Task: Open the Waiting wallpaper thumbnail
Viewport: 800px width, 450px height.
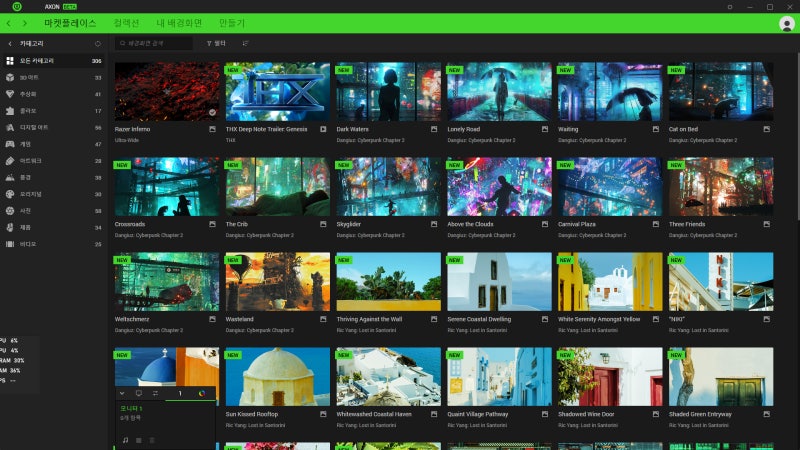Action: (610, 92)
